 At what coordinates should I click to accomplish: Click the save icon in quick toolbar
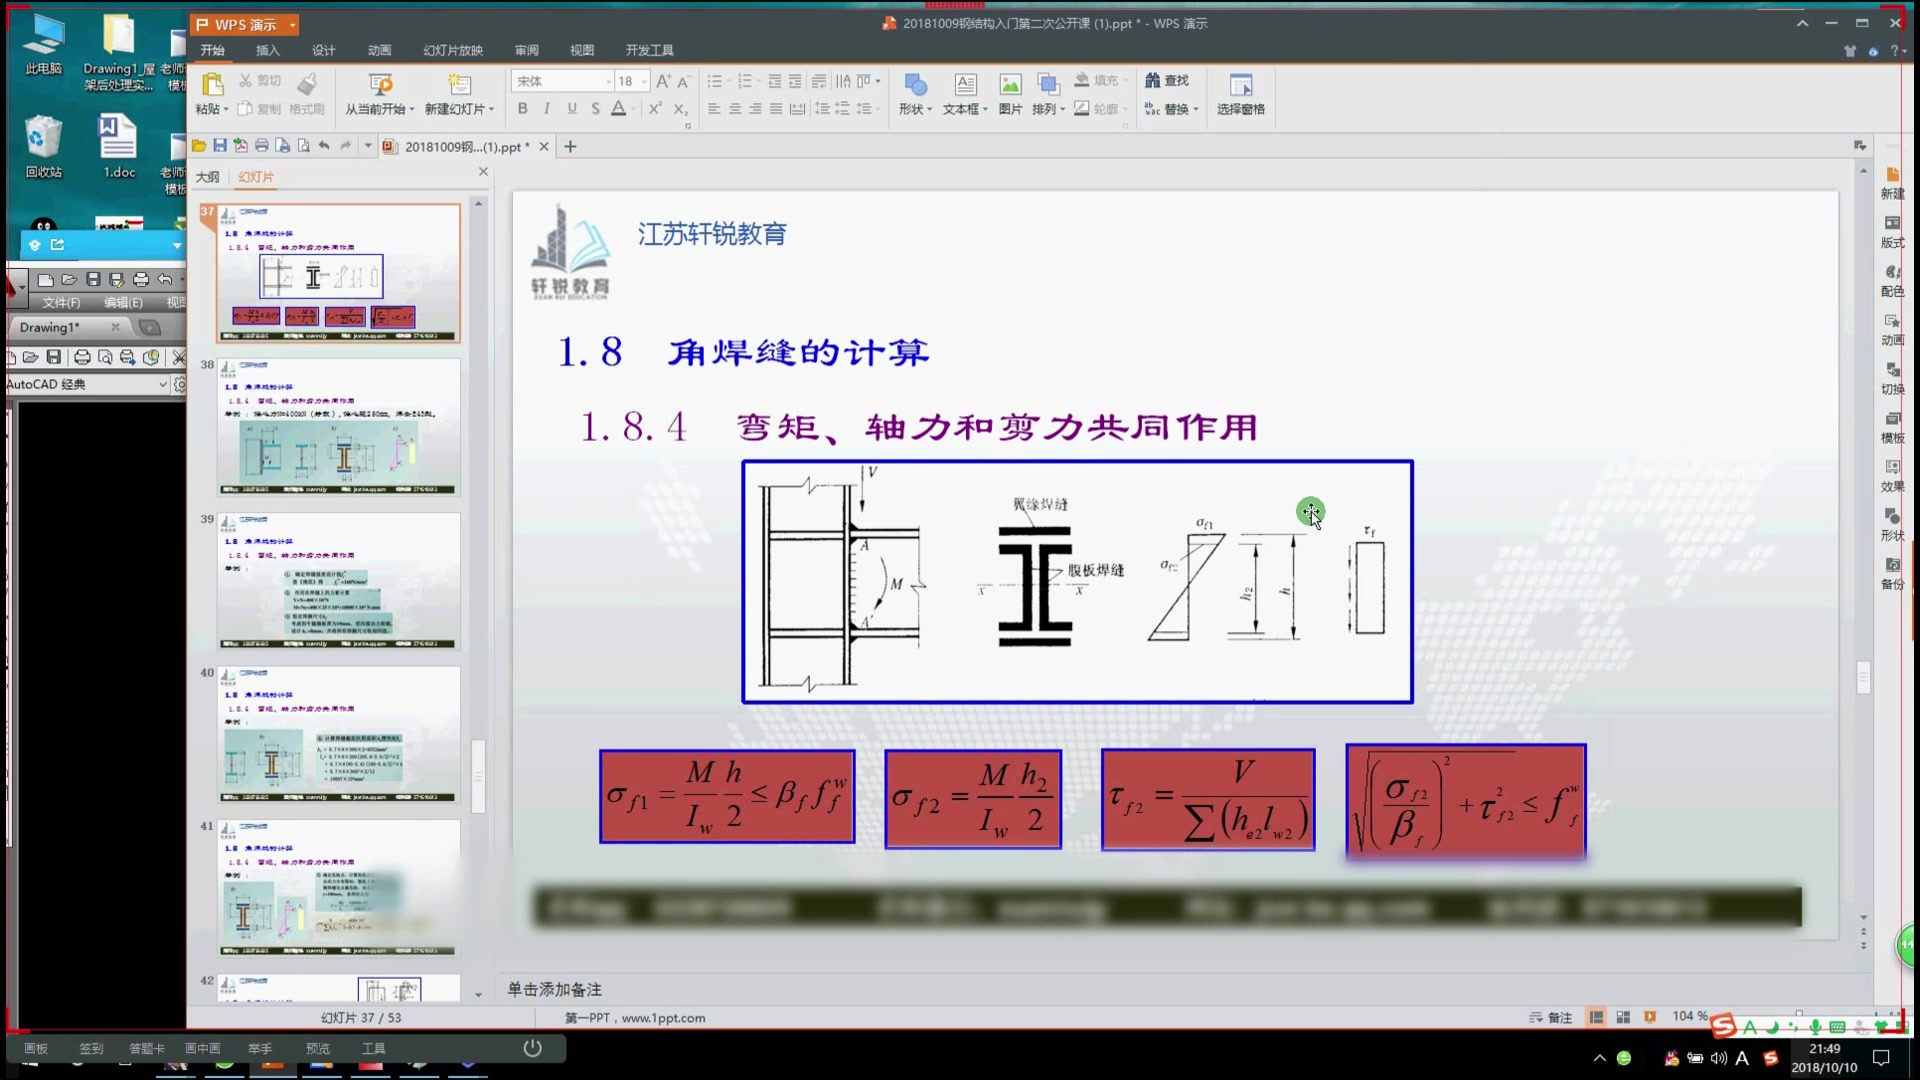[220, 146]
